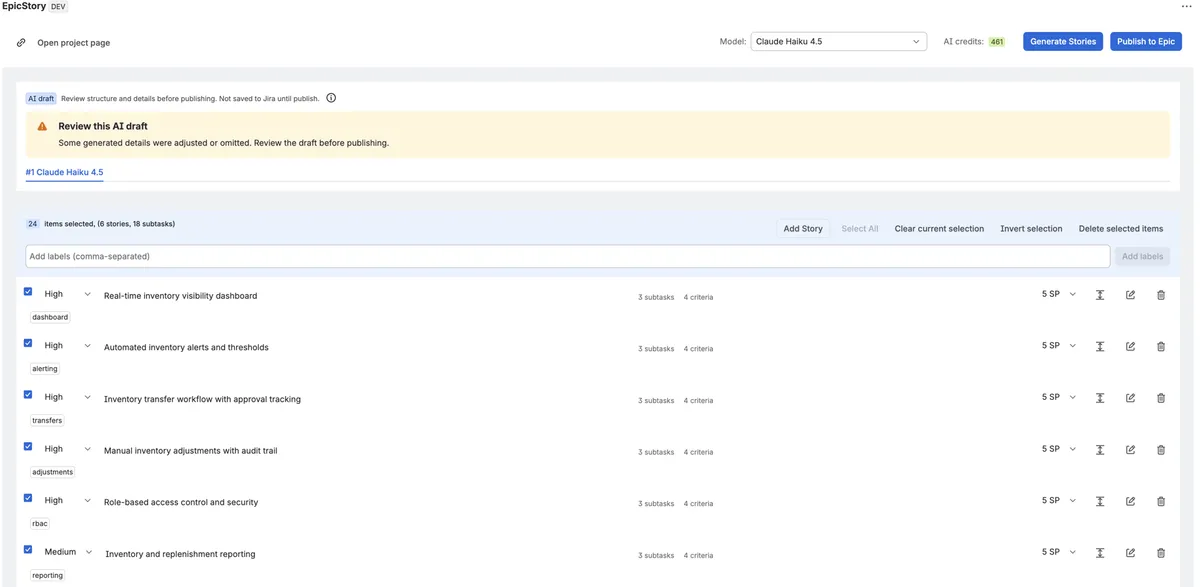Click the transfers label tag
This screenshot has height=587, width=1200.
point(47,421)
